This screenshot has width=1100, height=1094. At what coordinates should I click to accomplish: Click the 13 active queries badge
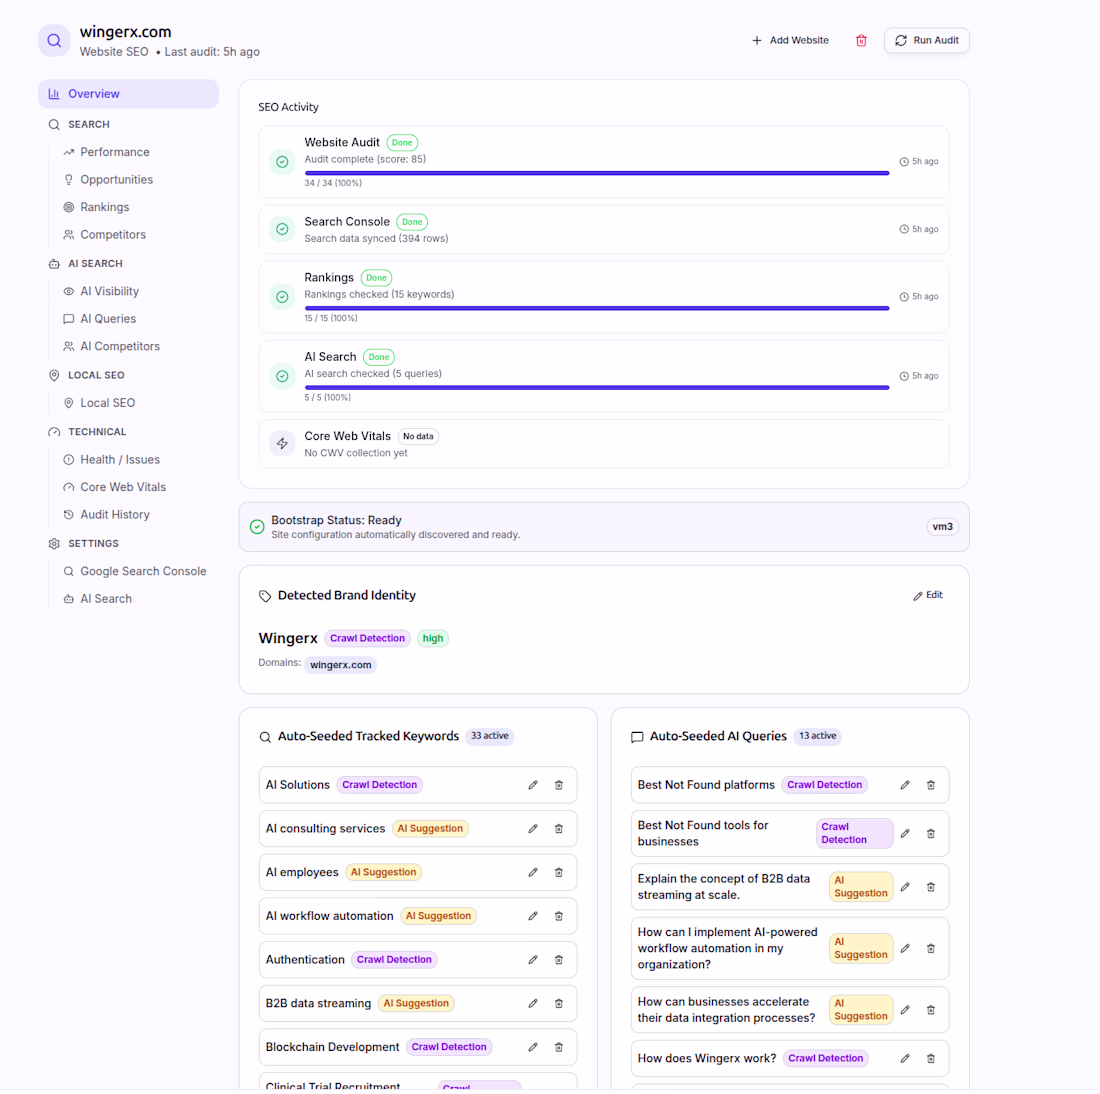coord(818,736)
